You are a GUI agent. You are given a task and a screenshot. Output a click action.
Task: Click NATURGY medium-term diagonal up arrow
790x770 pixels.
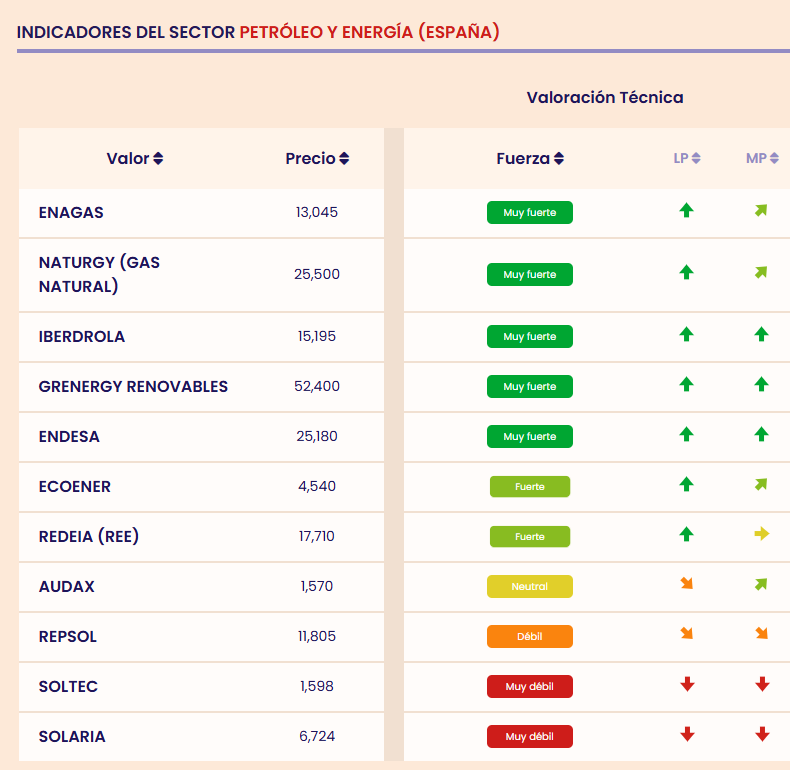pyautogui.click(x=762, y=272)
